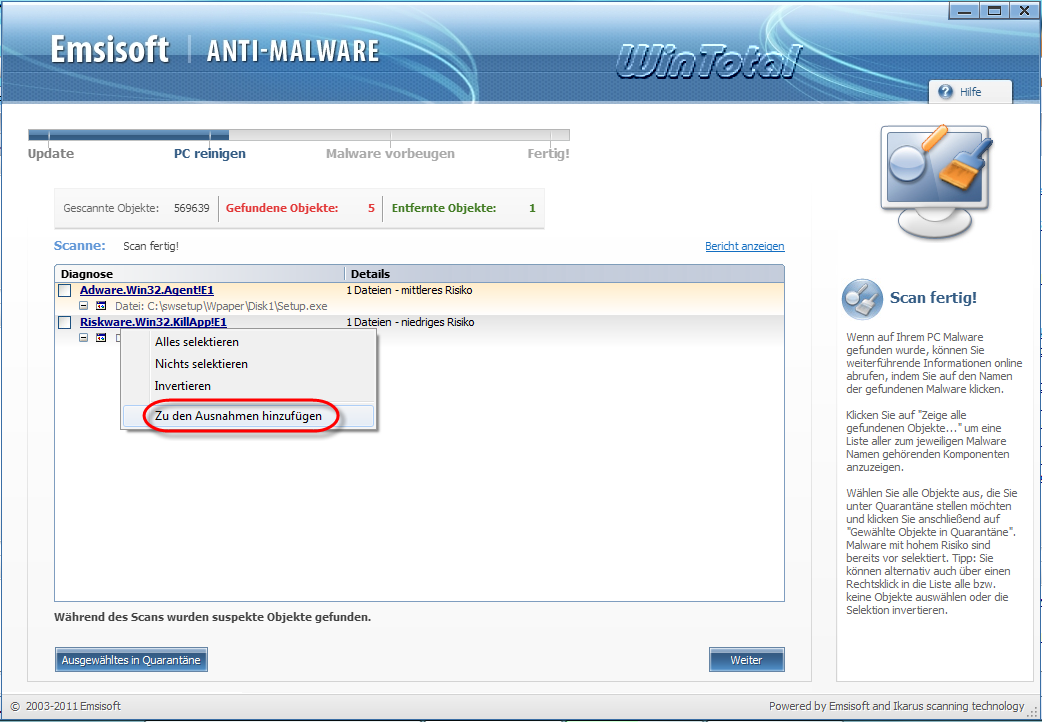Screen dimensions: 1042x722
Task: Click the round magnifier icon beside Scan fertig!
Action: (x=862, y=299)
